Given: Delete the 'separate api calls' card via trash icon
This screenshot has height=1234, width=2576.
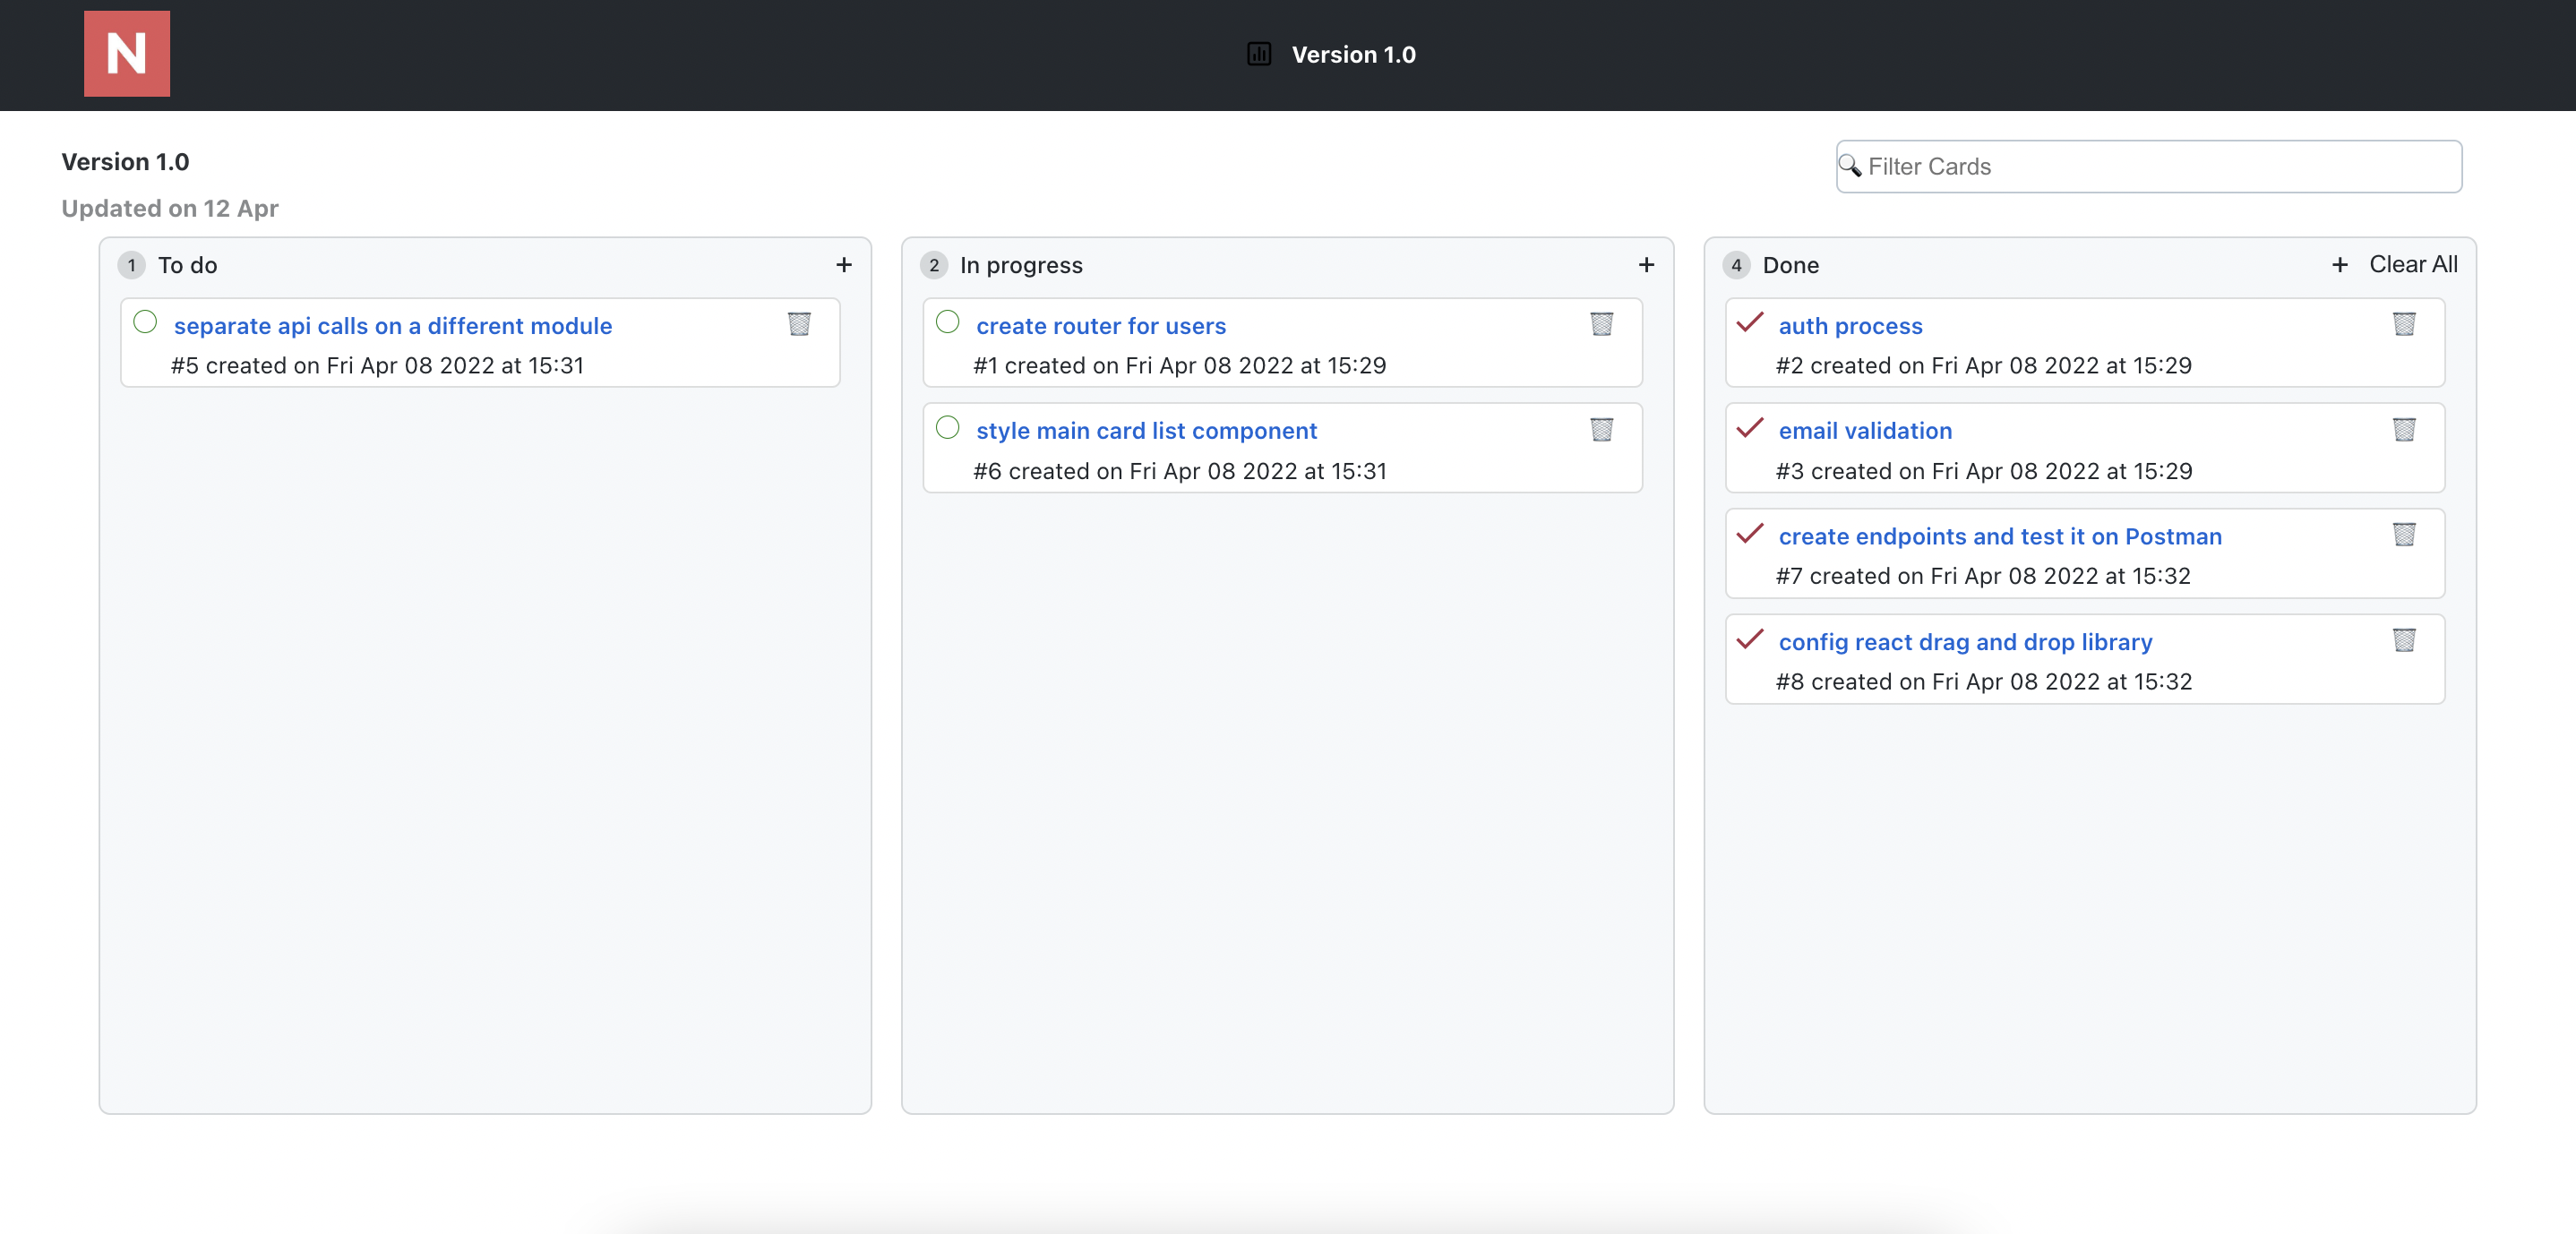Looking at the screenshot, I should click(x=799, y=324).
